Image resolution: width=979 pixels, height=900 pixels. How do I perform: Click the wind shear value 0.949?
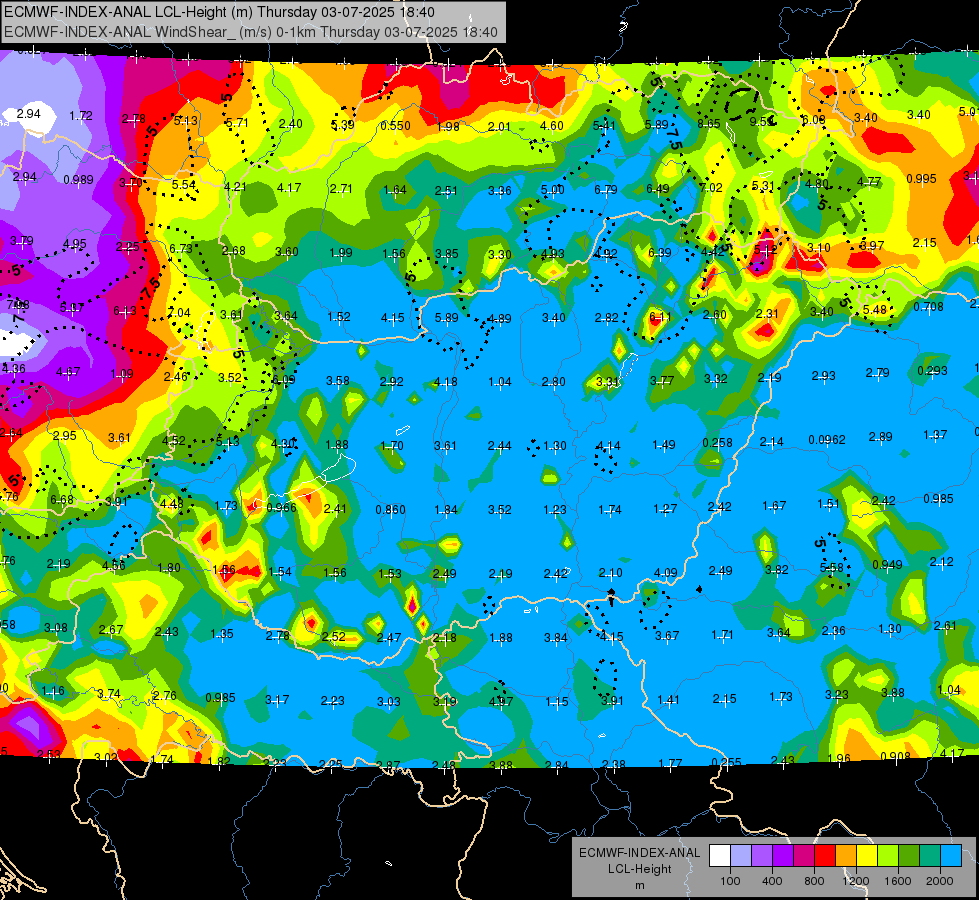(887, 565)
